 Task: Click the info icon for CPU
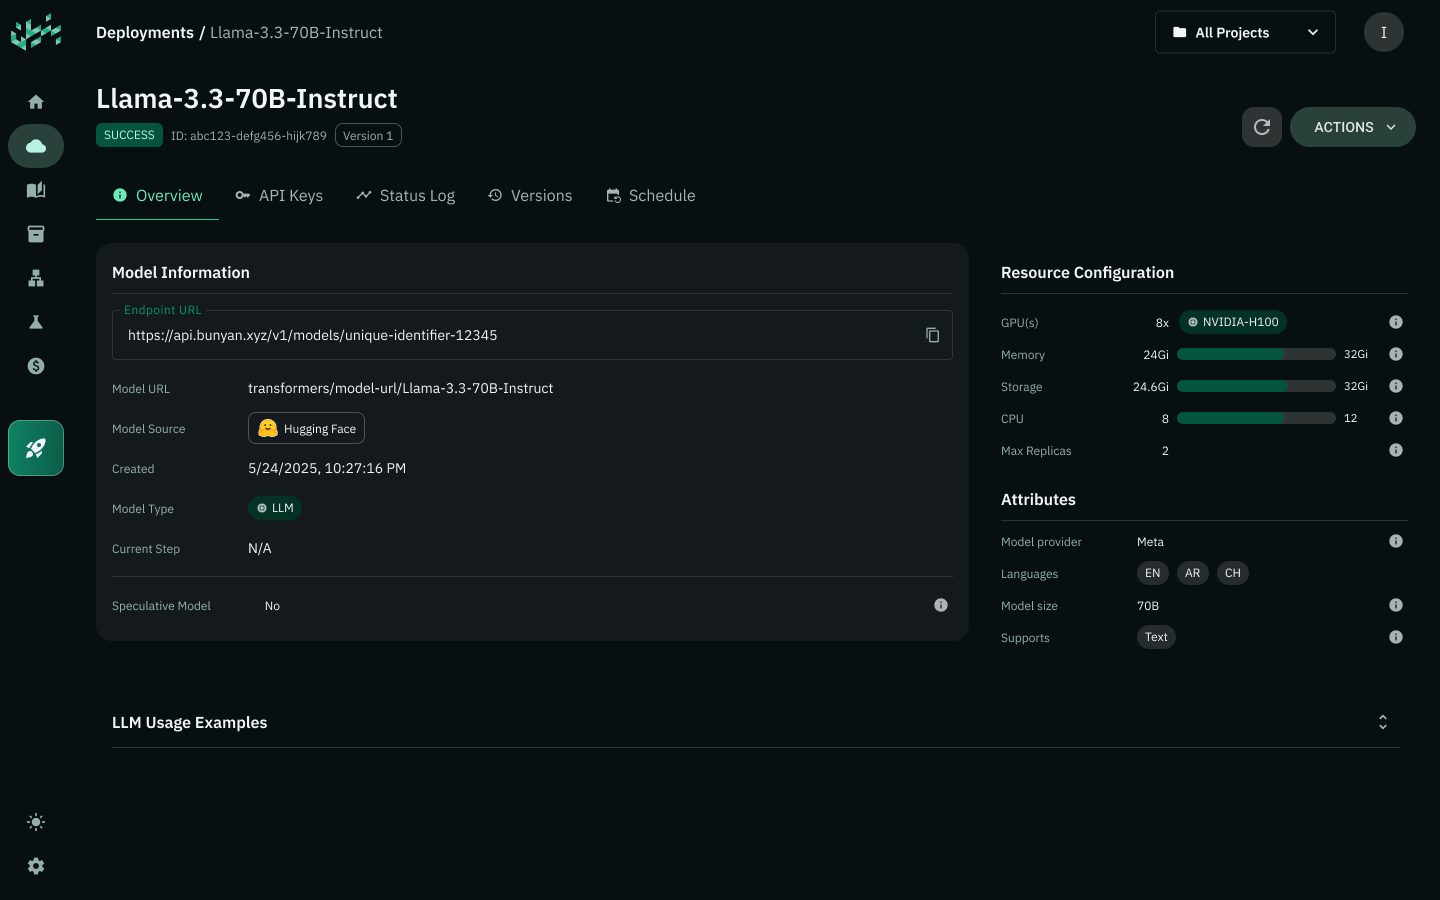click(1396, 418)
